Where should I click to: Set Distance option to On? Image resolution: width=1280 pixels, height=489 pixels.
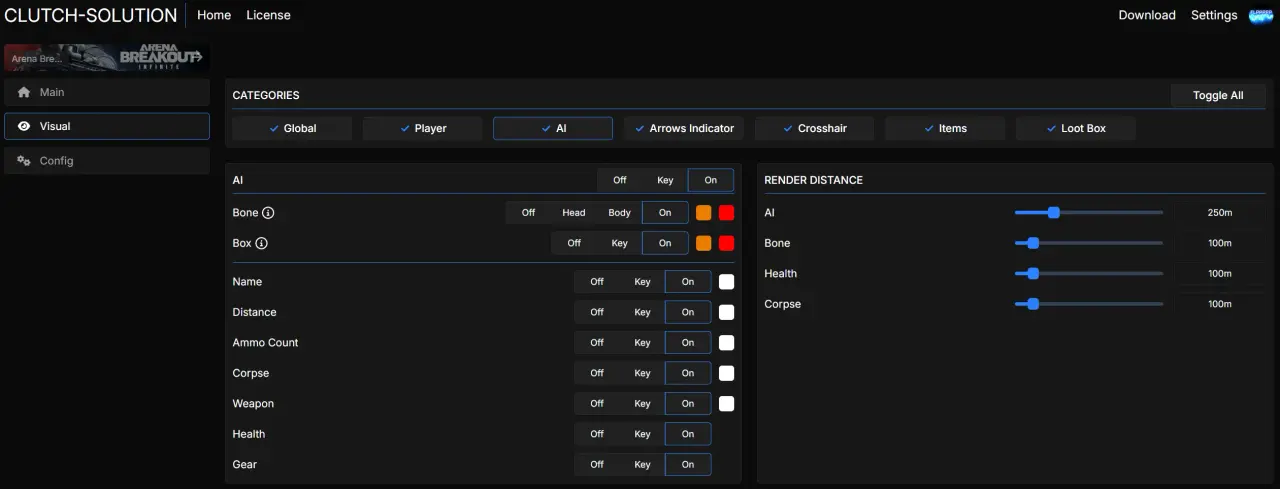pos(688,312)
